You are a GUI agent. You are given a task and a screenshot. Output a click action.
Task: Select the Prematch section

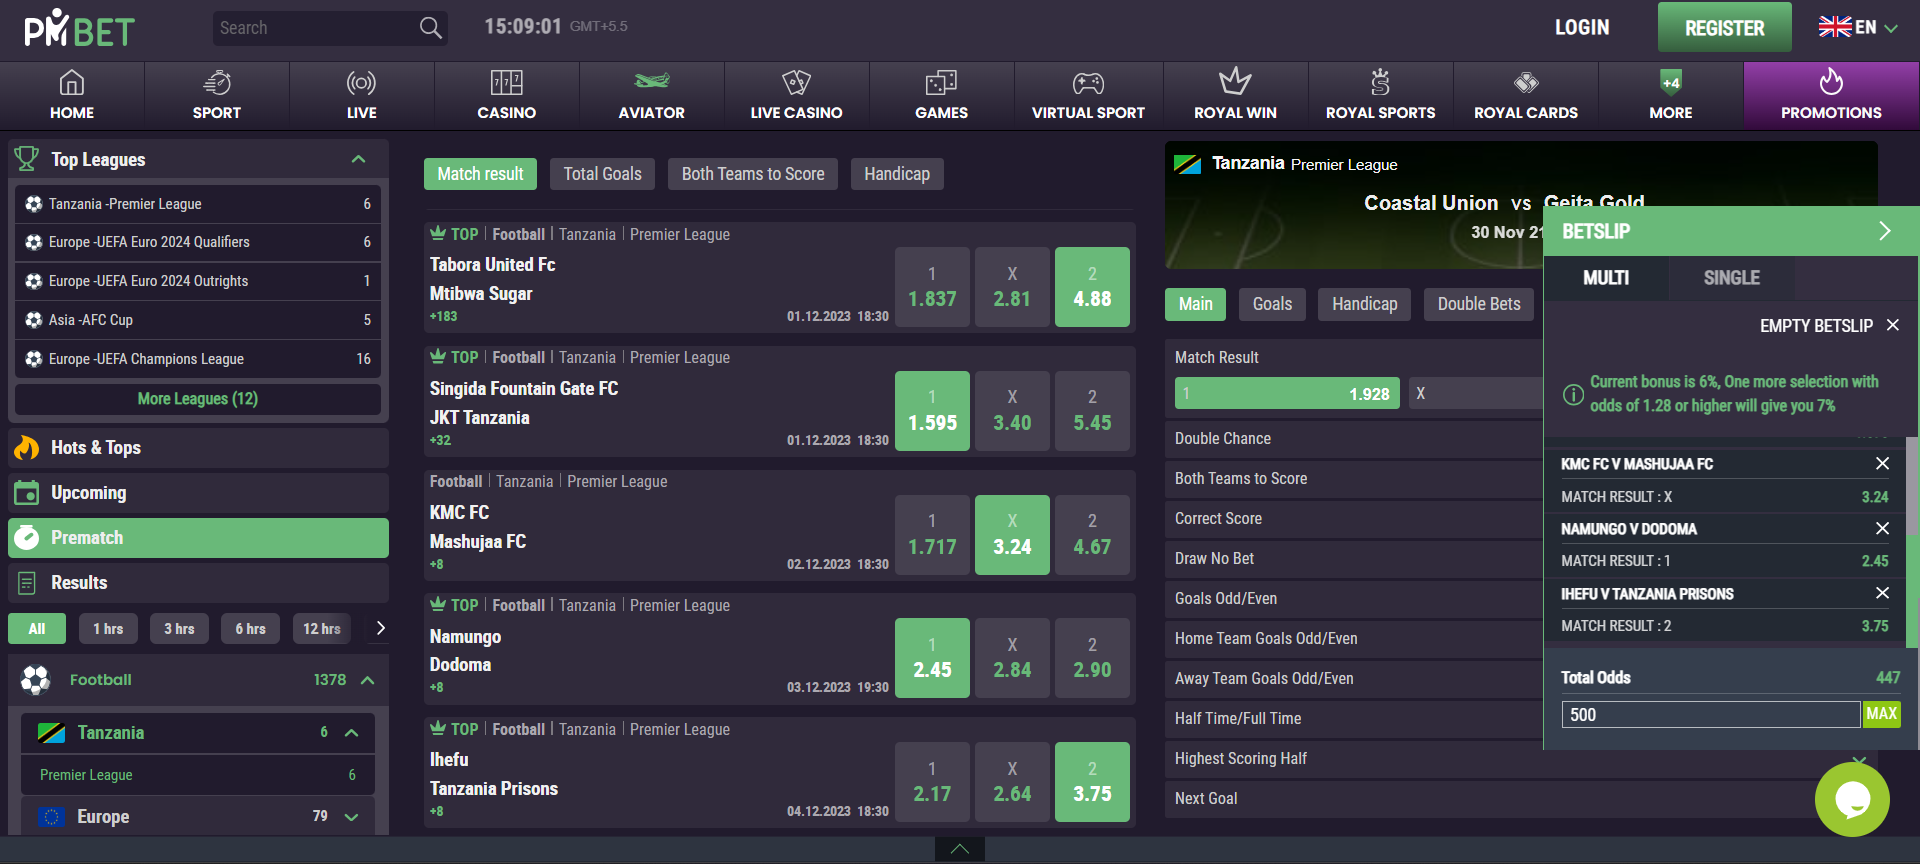[x=198, y=538]
